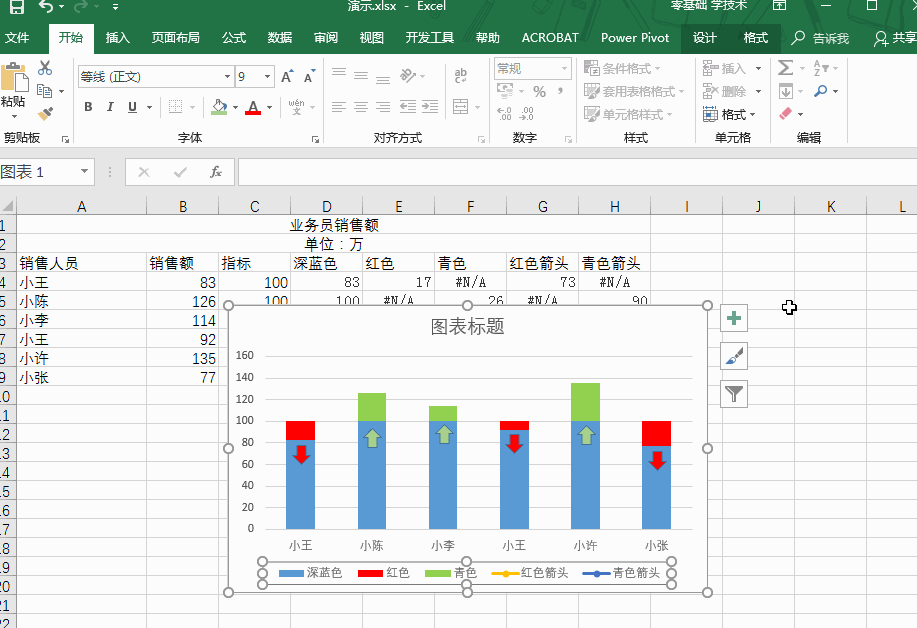917x628 pixels.
Task: Click the 插入 cells button
Action: coord(724,68)
